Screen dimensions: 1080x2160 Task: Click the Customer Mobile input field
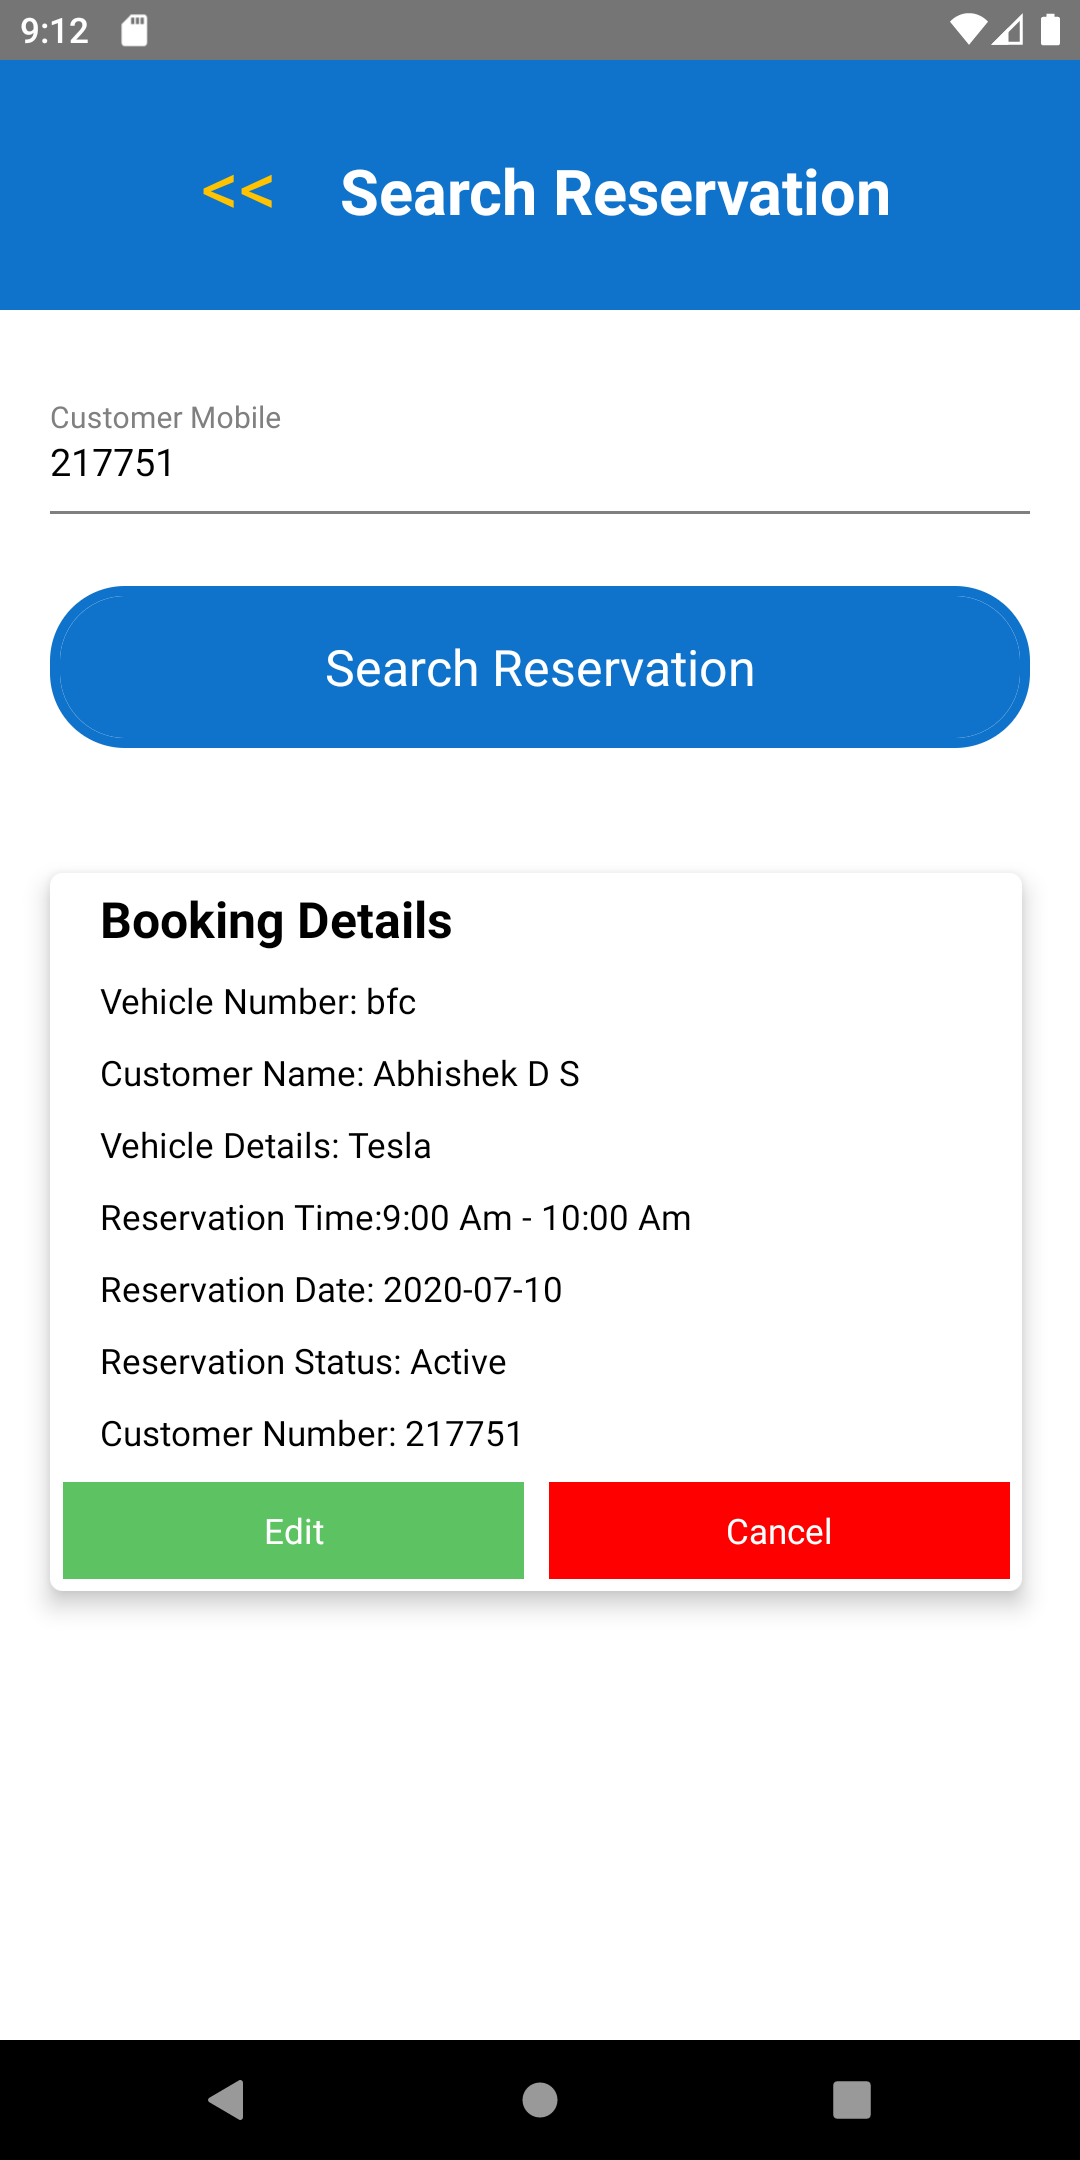pos(540,463)
